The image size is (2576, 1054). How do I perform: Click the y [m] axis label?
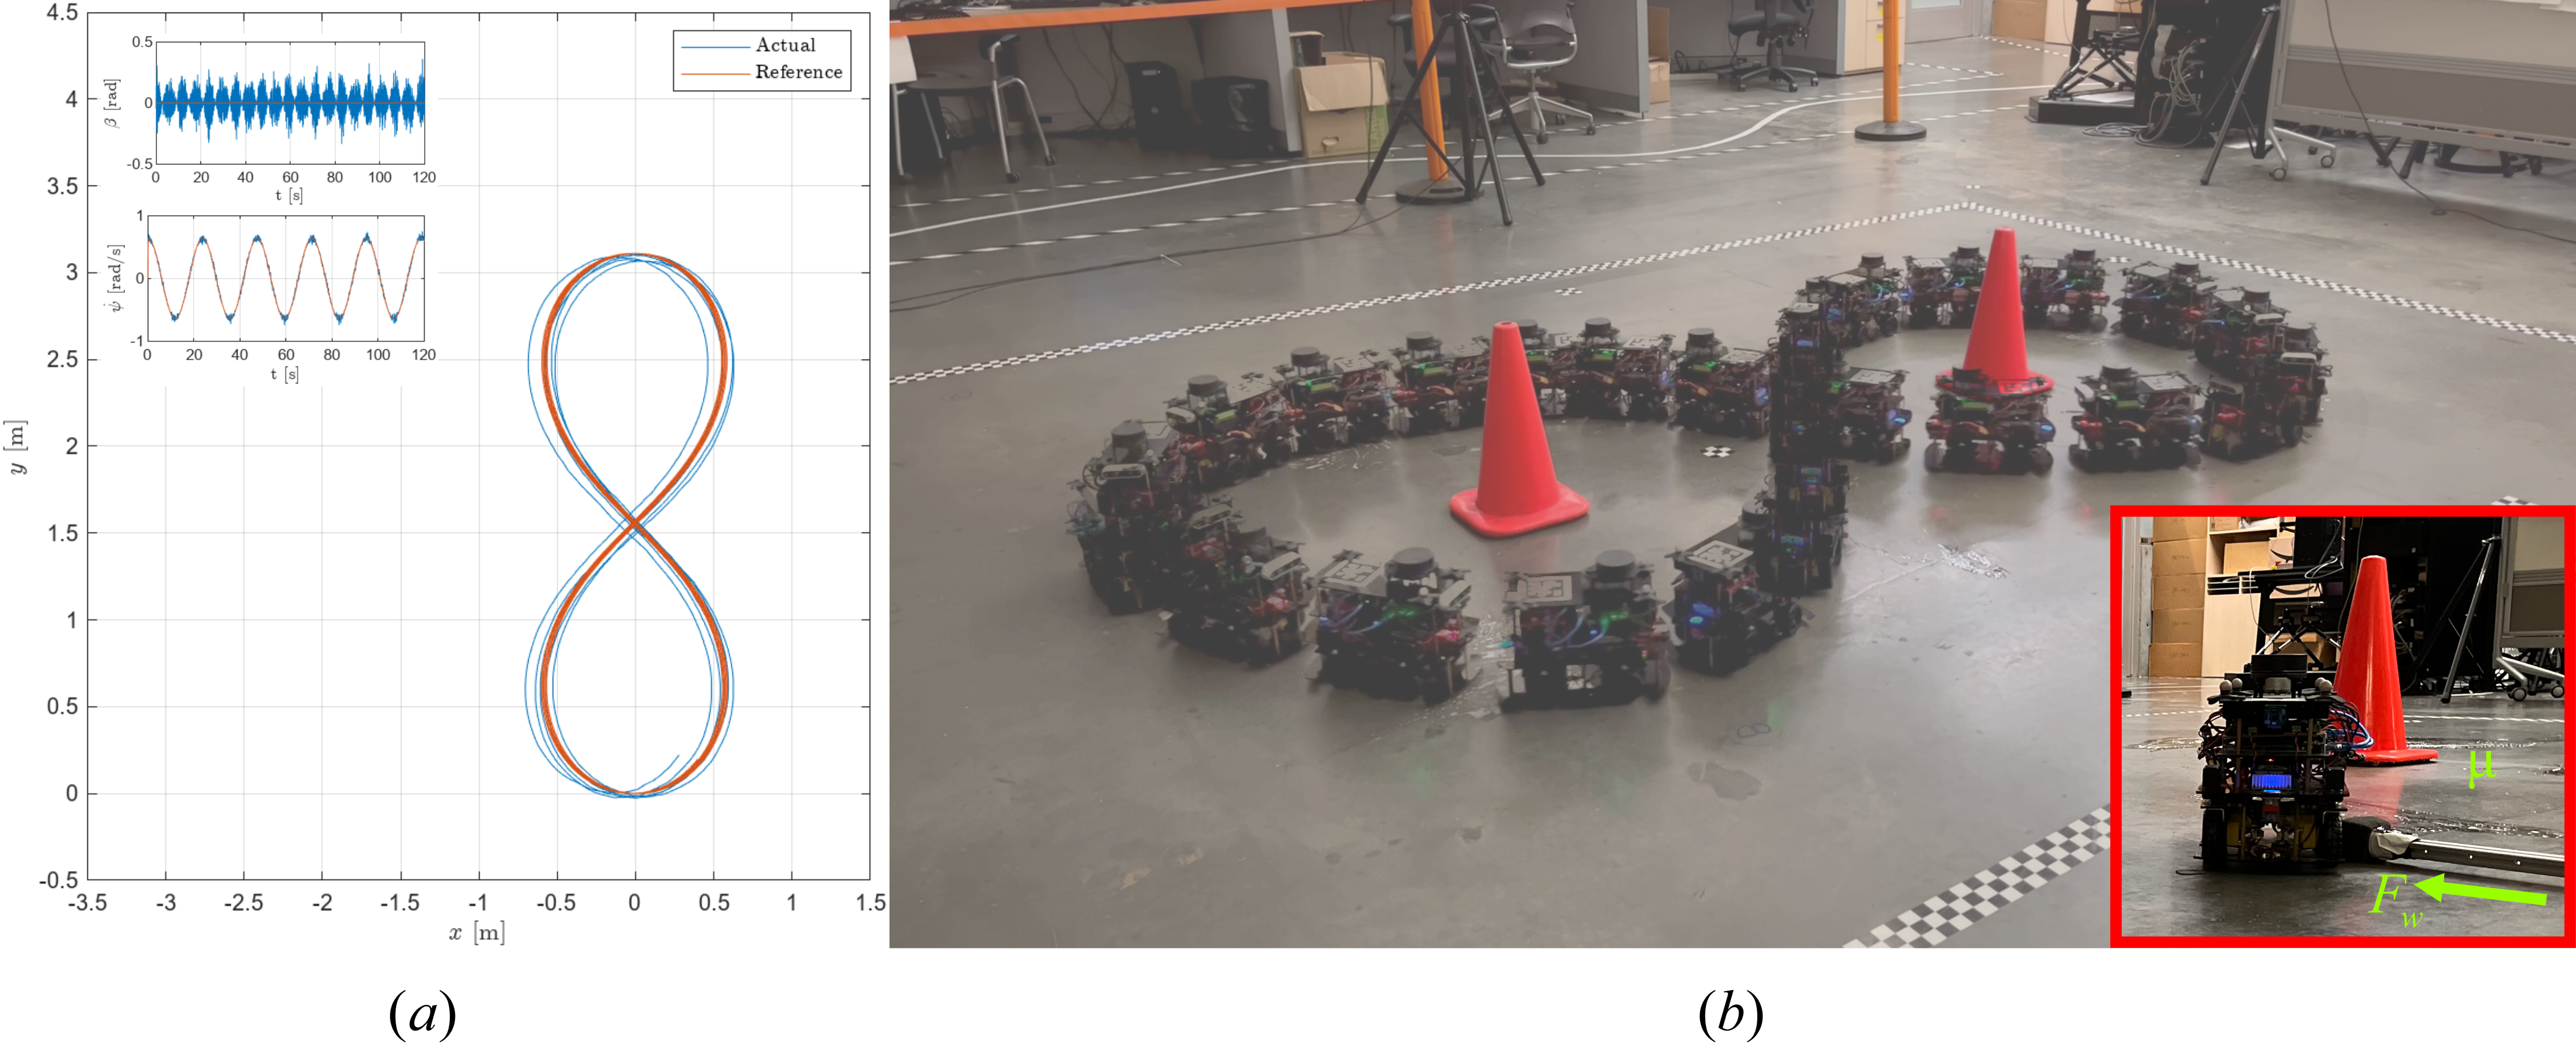[x=17, y=447]
